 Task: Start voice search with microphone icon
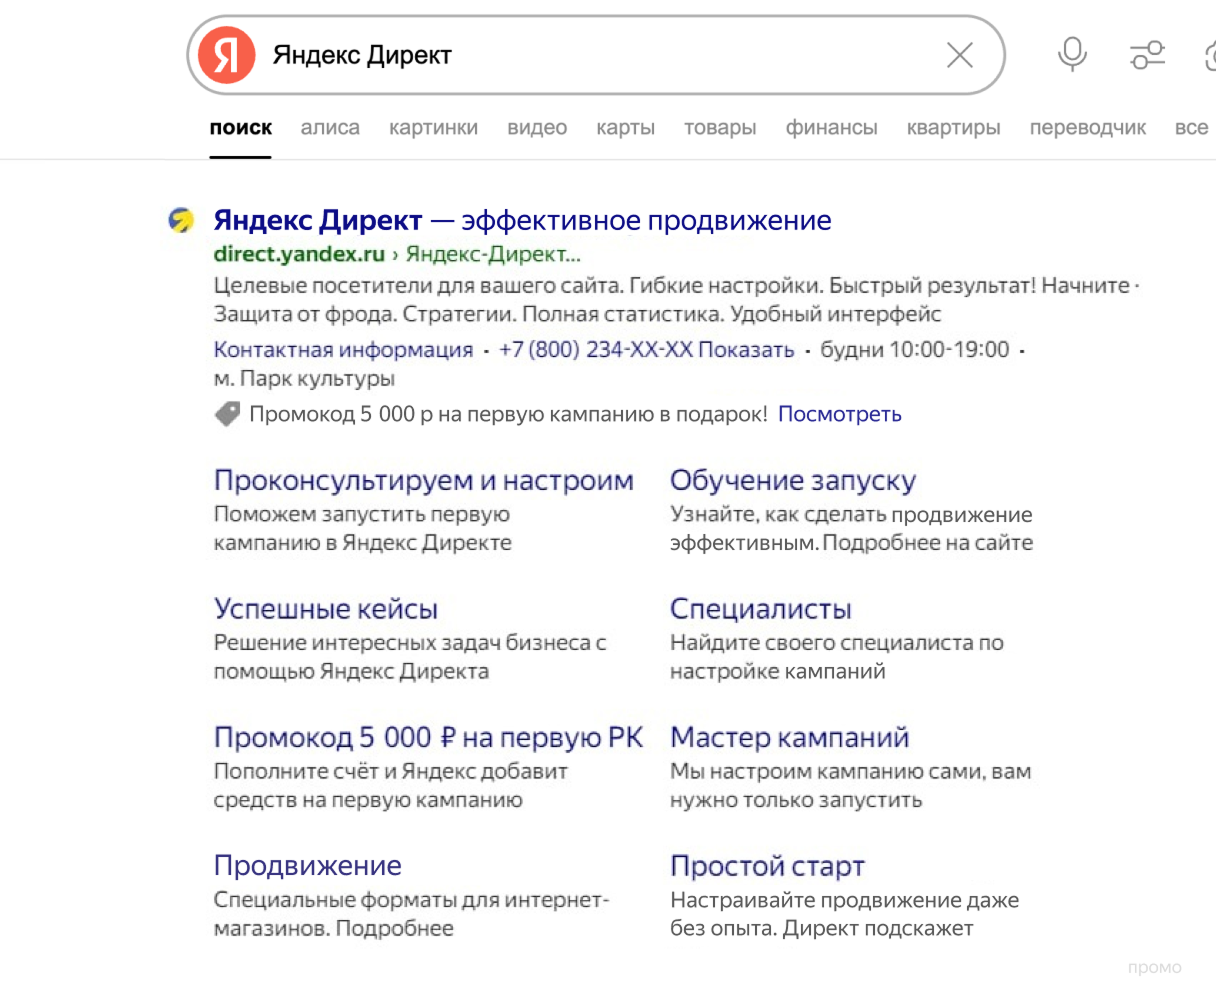1072,54
